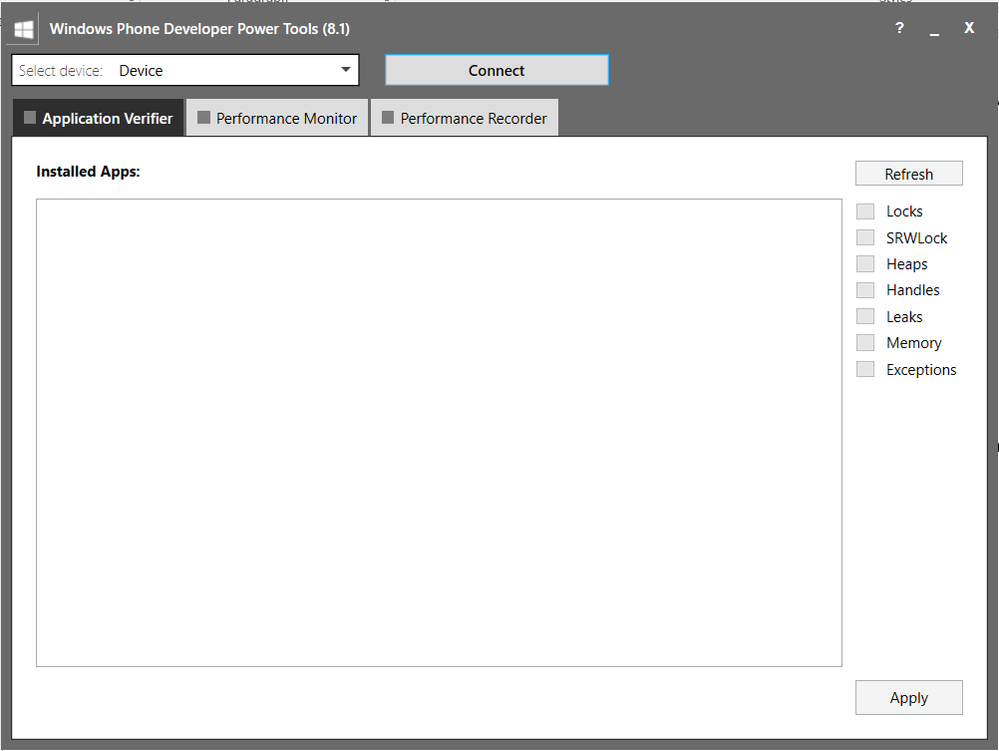
Task: Enable the SRWLock checkbox
Action: coord(865,238)
